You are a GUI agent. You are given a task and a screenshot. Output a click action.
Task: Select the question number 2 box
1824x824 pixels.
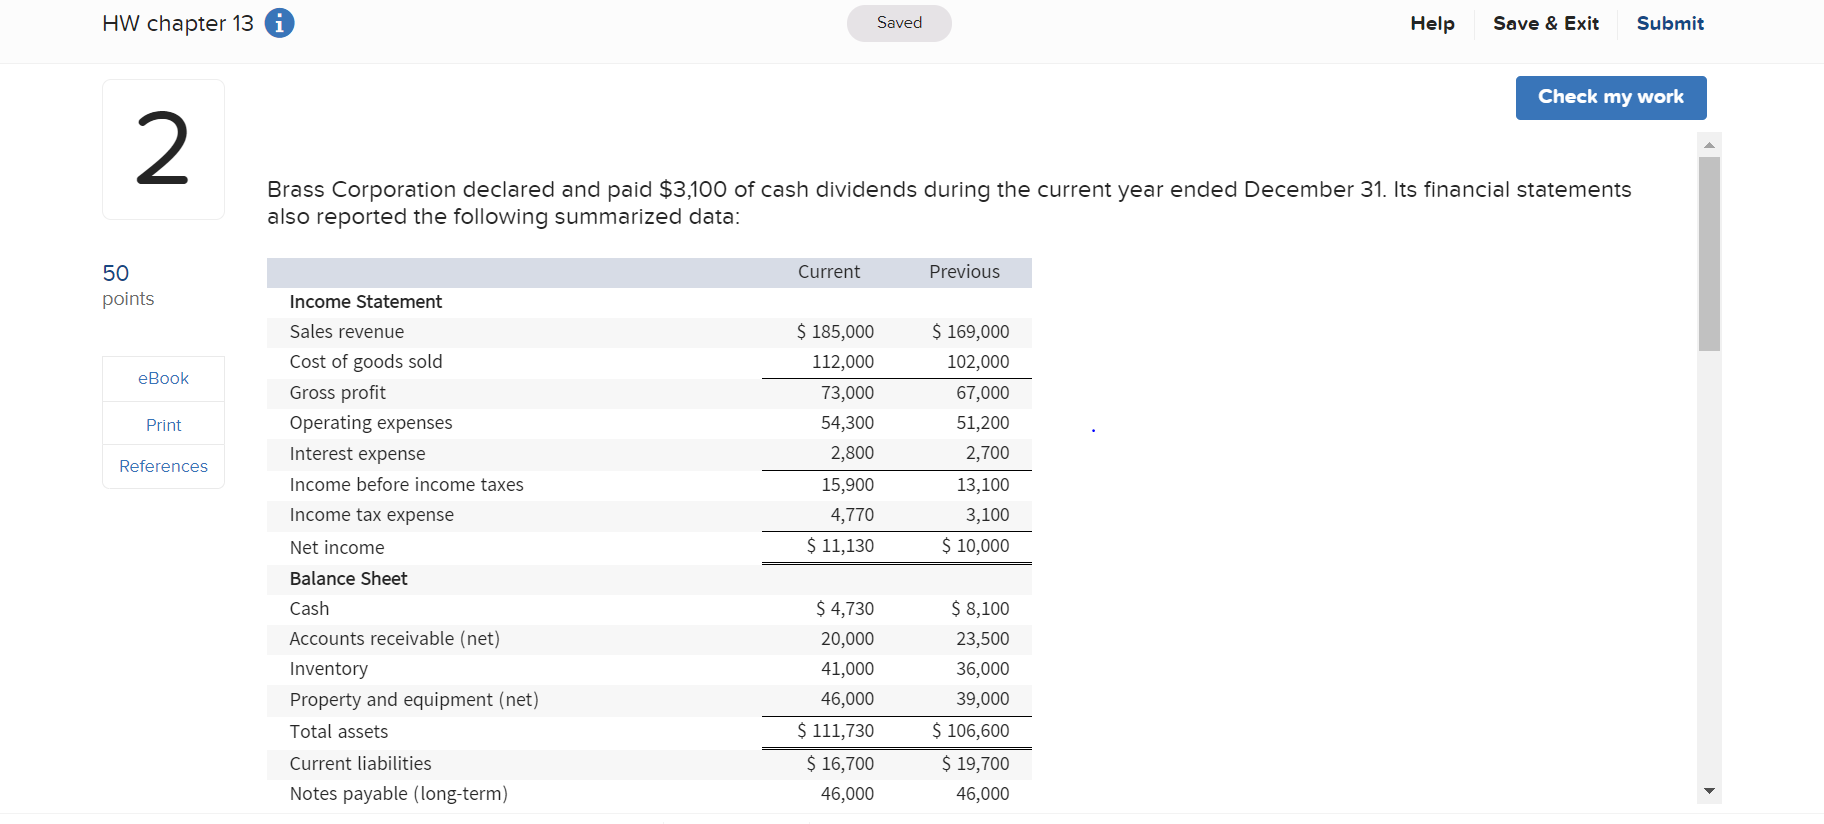(x=163, y=149)
